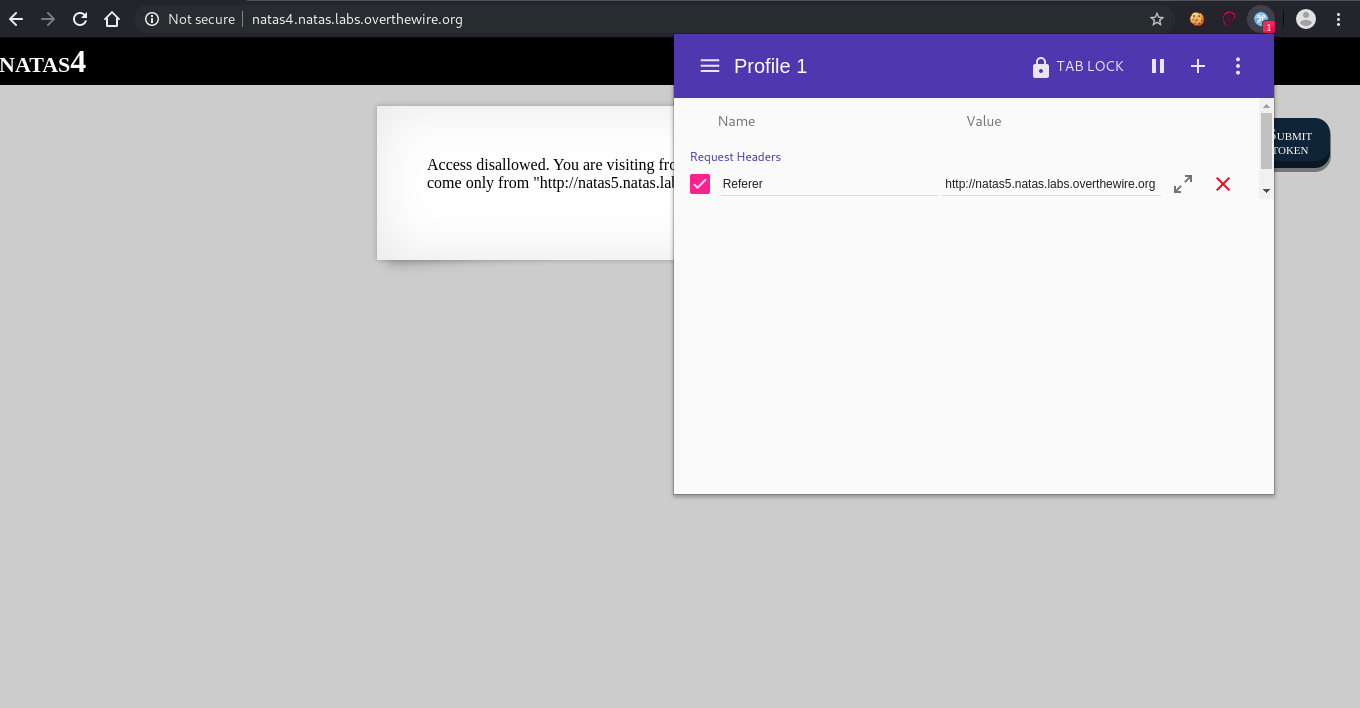Uncheck the Referer header checkbox
The height and width of the screenshot is (708, 1360).
pyautogui.click(x=700, y=184)
